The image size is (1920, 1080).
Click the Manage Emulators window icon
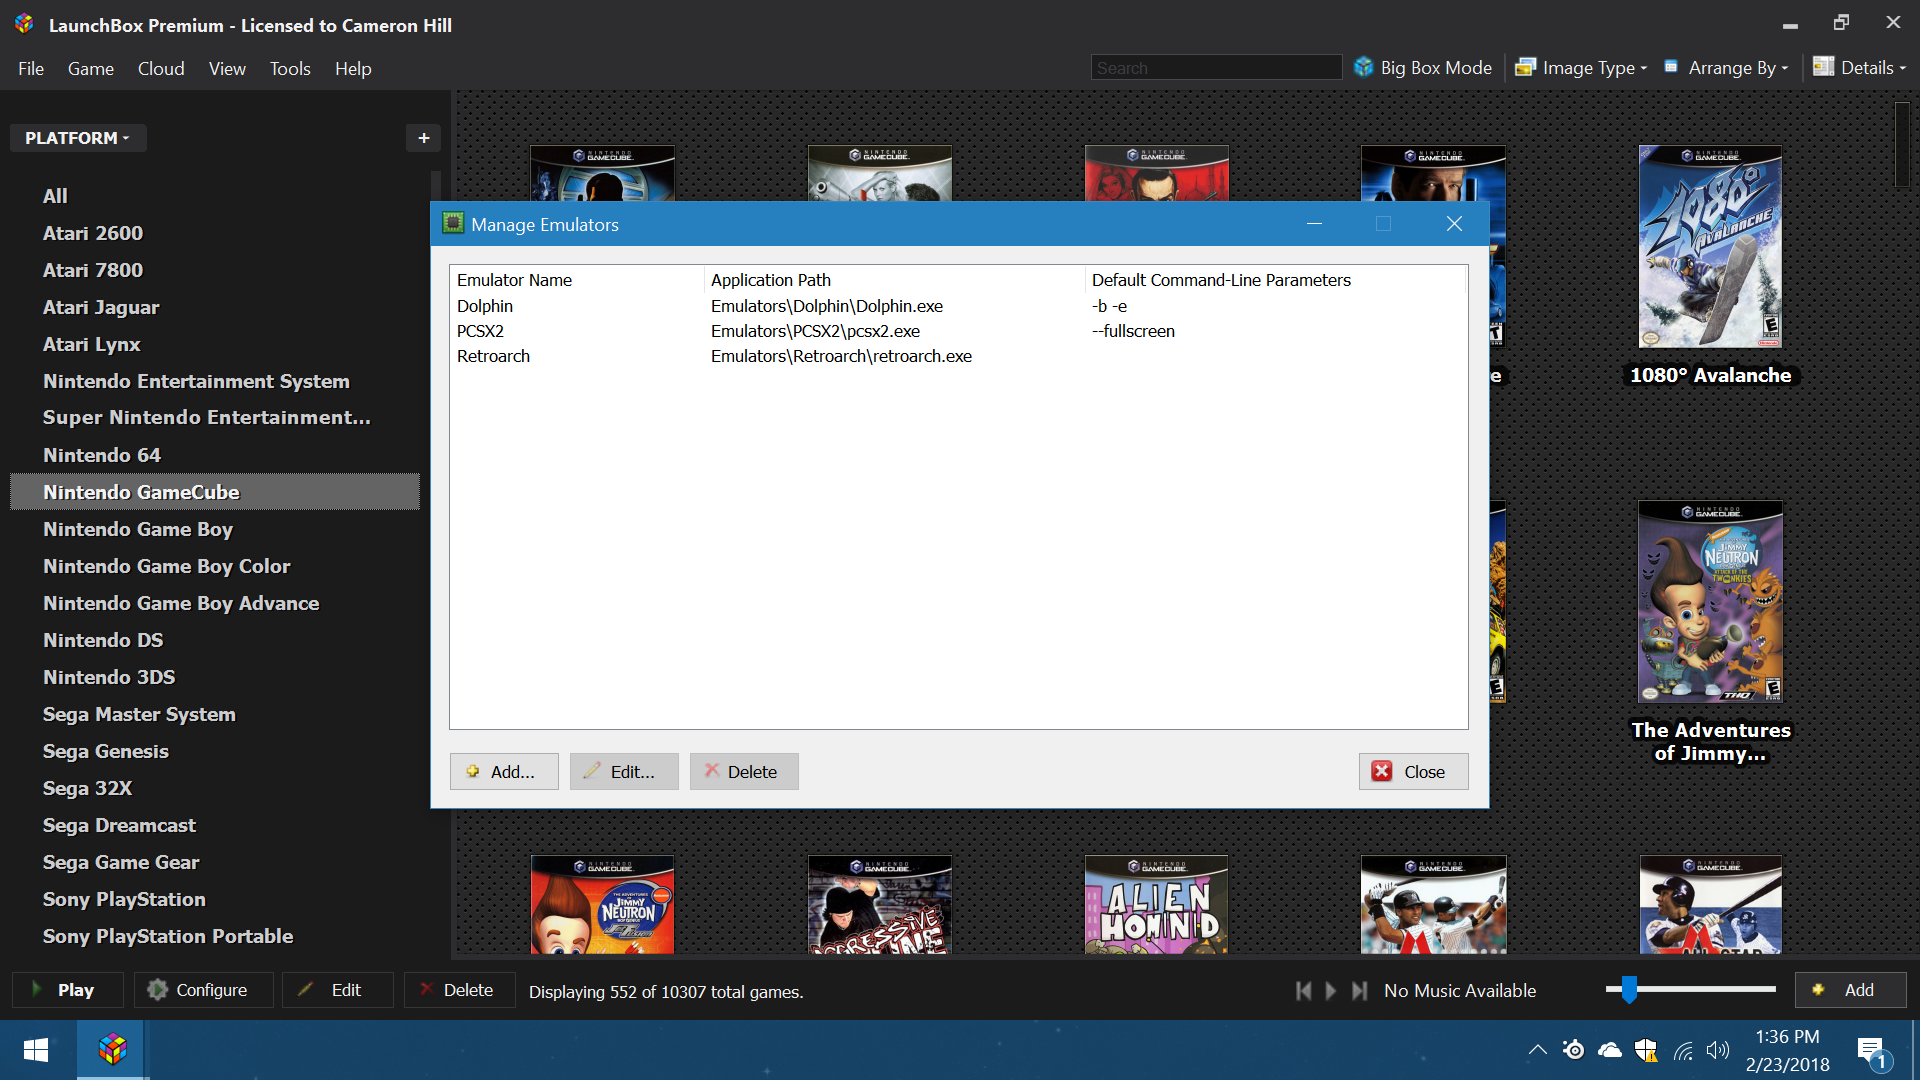pos(453,224)
